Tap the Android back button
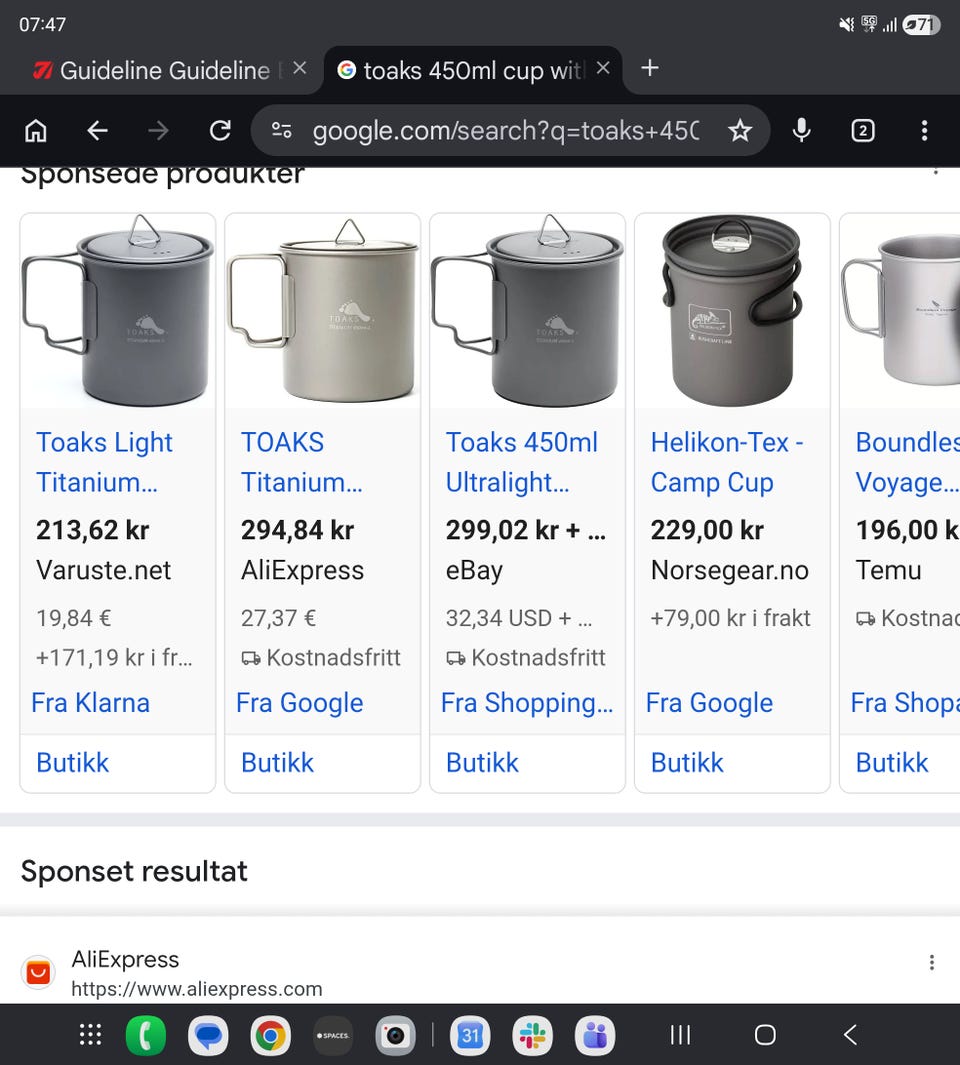The width and height of the screenshot is (960, 1065). (850, 1034)
